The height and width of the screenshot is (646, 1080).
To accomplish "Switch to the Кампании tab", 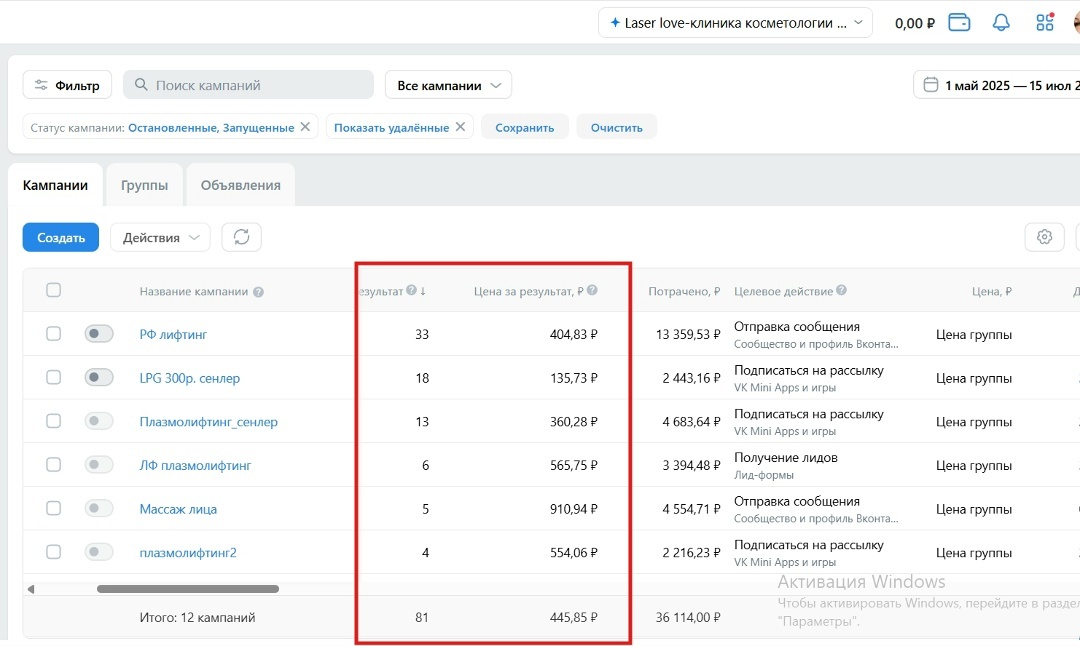I will 55,185.
